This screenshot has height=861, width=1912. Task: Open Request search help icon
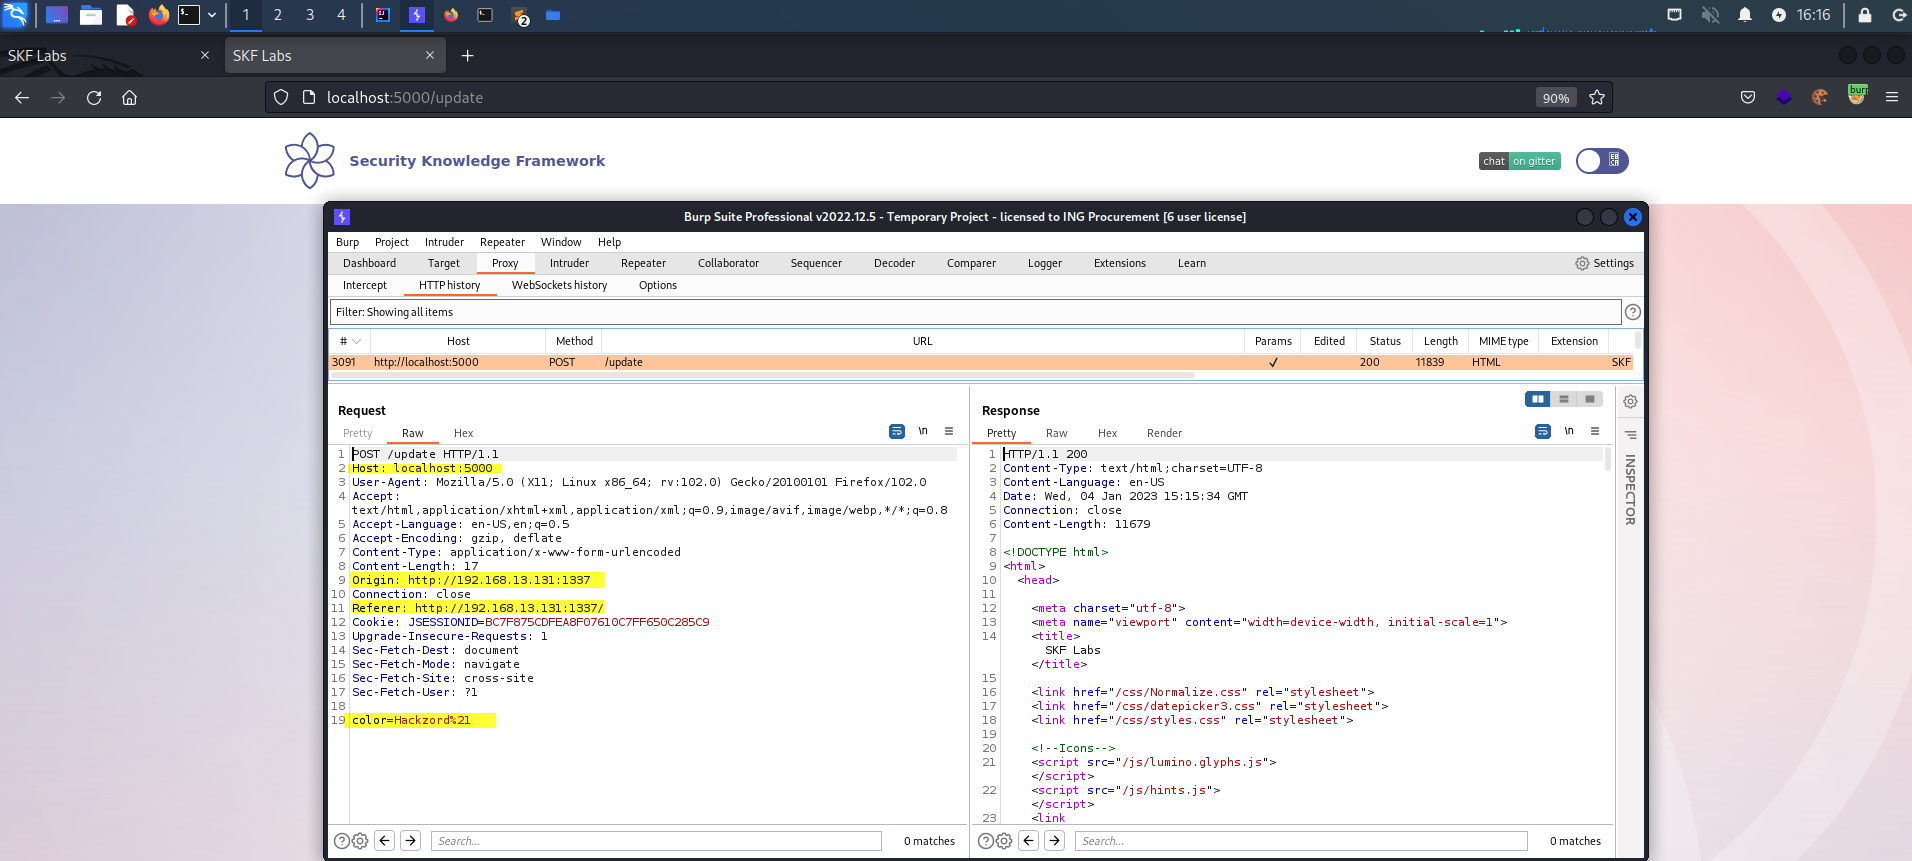[342, 841]
